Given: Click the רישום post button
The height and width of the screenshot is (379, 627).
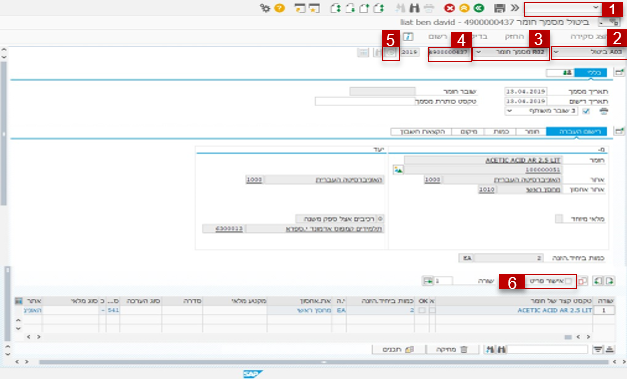Looking at the screenshot, I should [437, 37].
